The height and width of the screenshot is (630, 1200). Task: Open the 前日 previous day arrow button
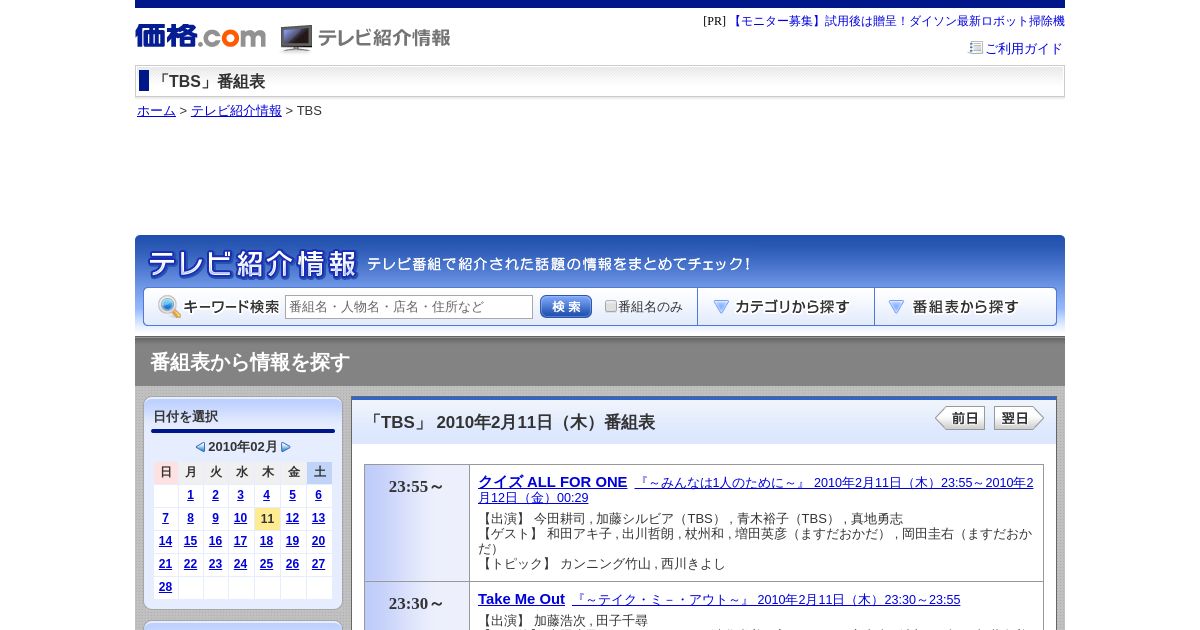[x=960, y=418]
